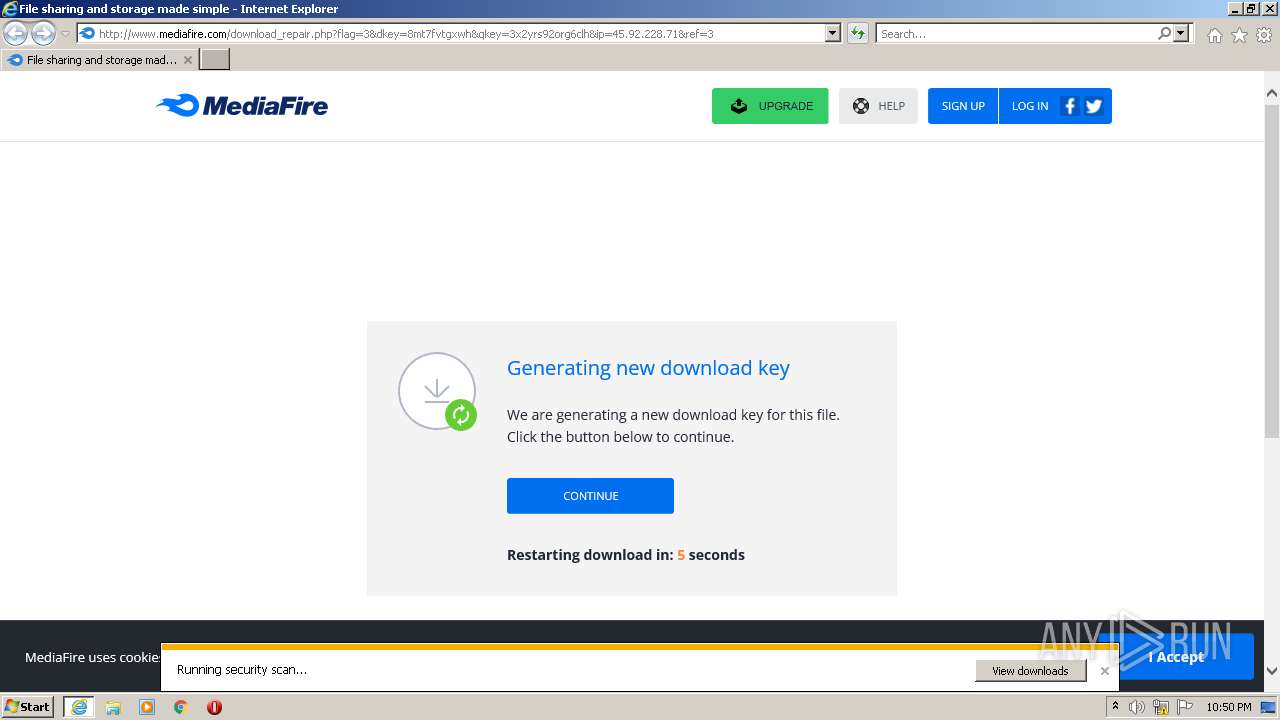Click the Running security scan text

pos(242,670)
